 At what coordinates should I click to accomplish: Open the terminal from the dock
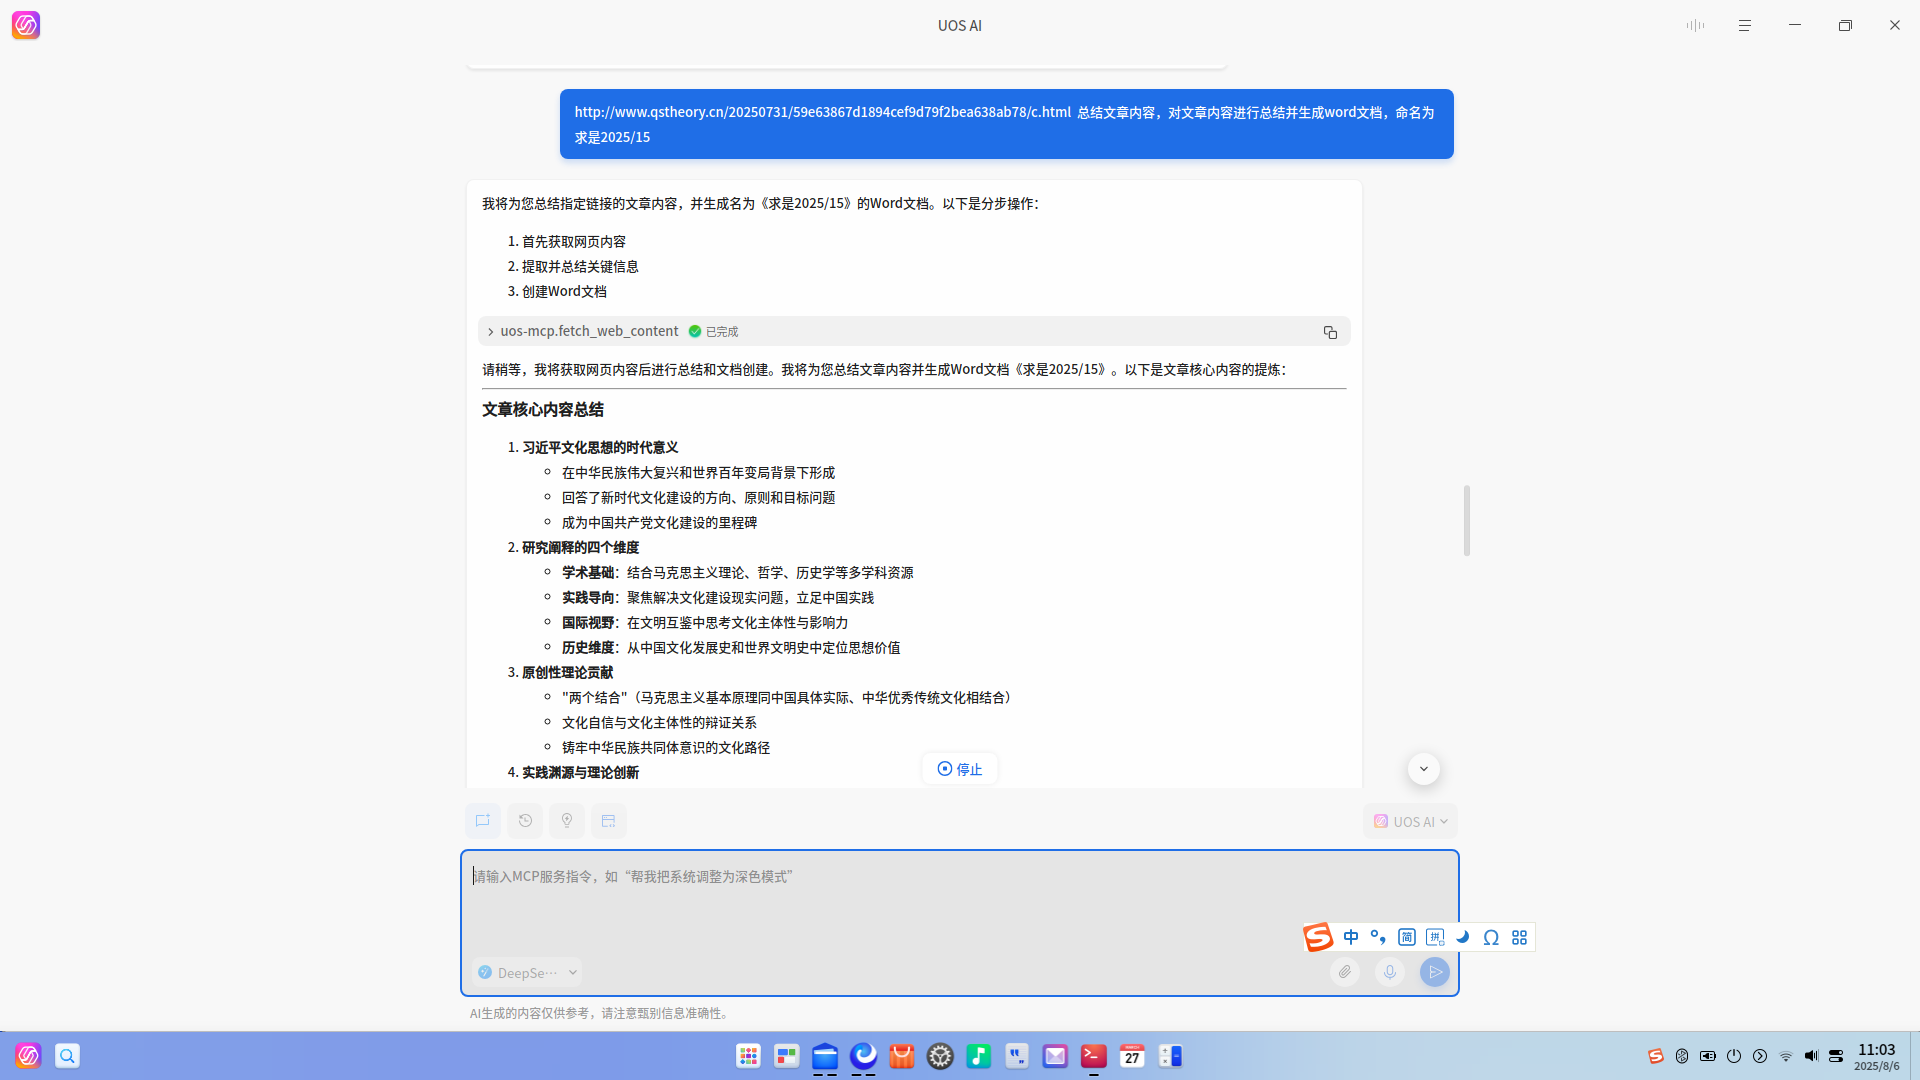[x=1094, y=1056]
